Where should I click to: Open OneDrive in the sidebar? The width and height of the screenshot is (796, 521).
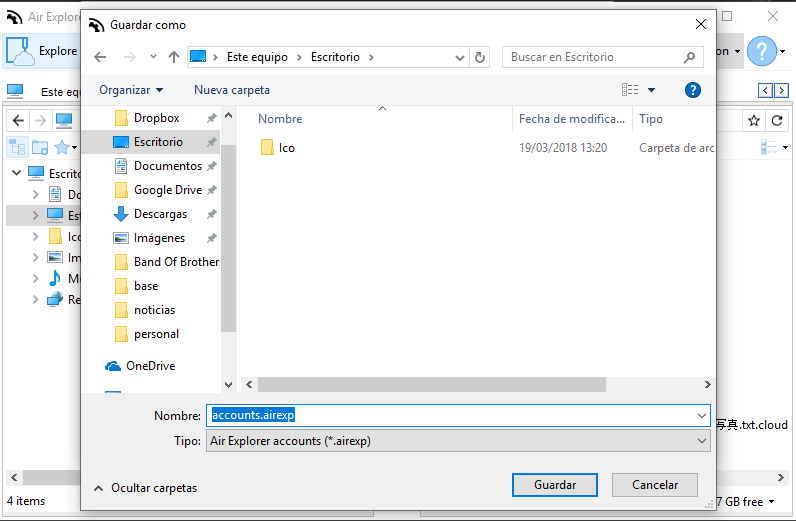tap(150, 366)
